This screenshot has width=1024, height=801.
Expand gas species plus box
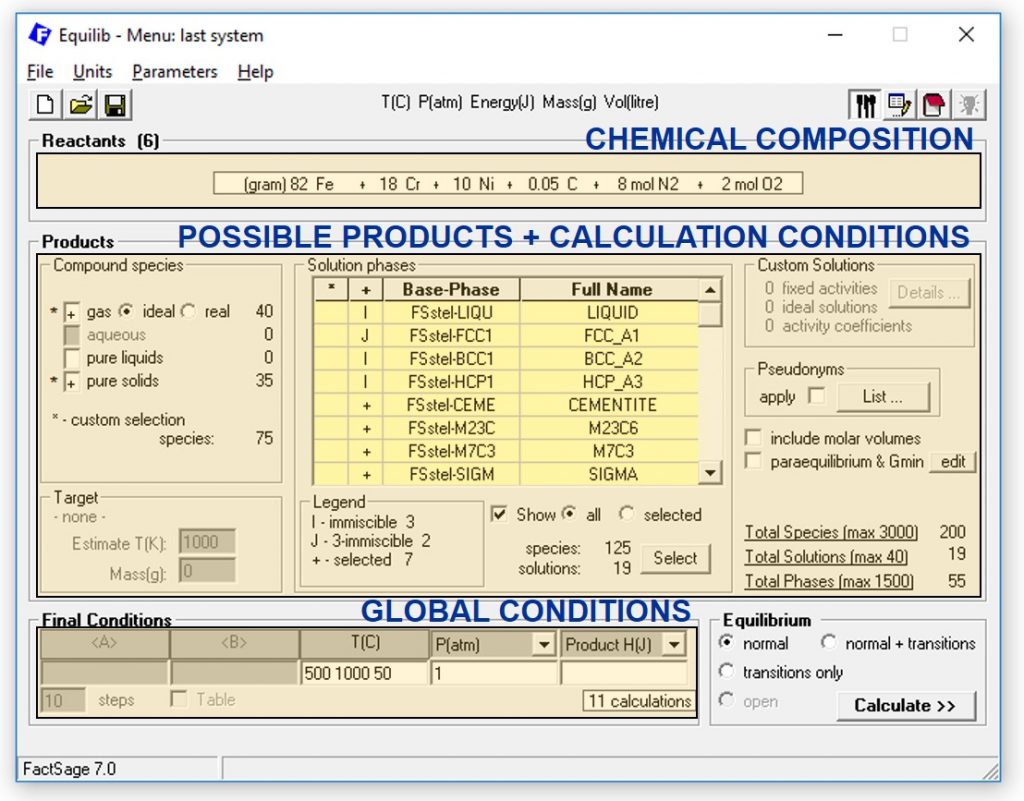pyautogui.click(x=71, y=312)
